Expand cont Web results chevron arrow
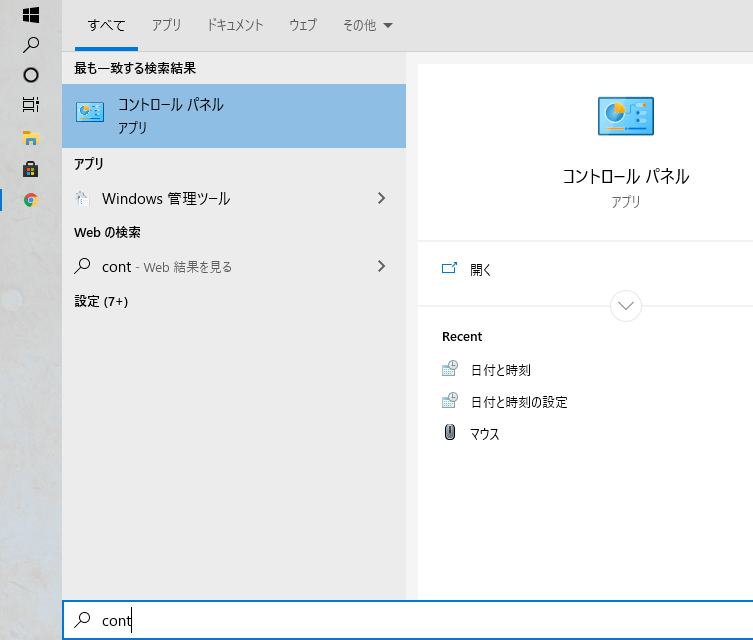Screen dimensions: 753x640 381,266
